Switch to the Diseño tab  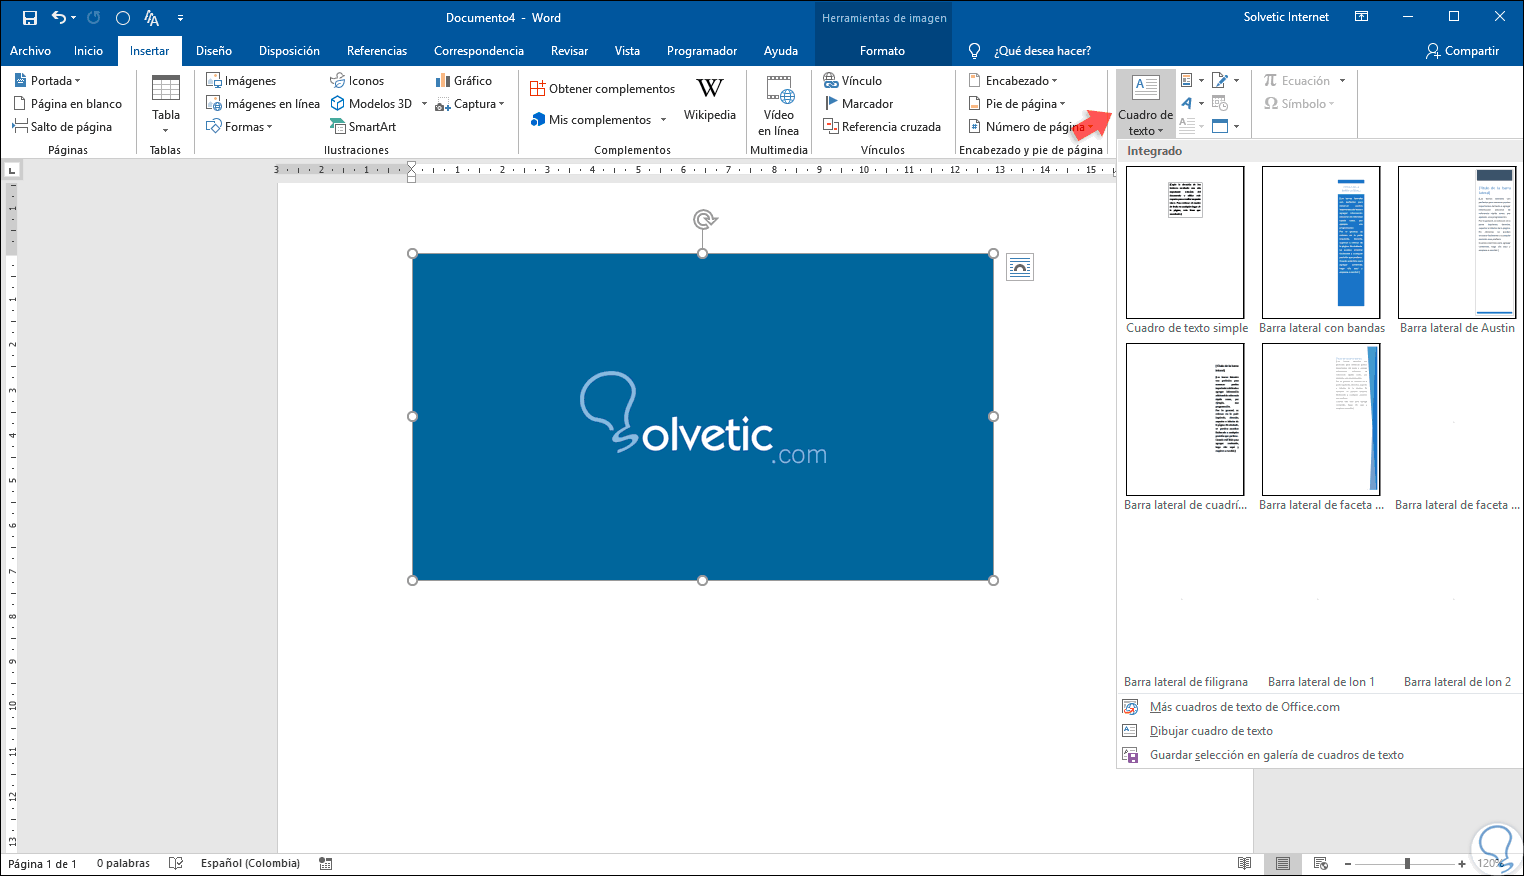214,51
